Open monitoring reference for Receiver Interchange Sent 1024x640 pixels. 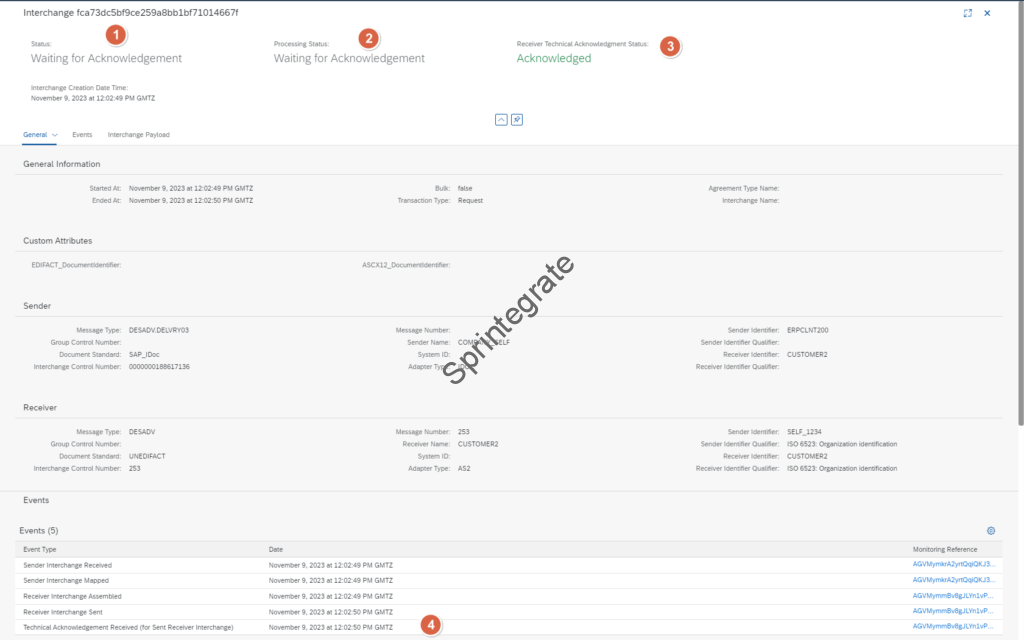click(x=953, y=610)
